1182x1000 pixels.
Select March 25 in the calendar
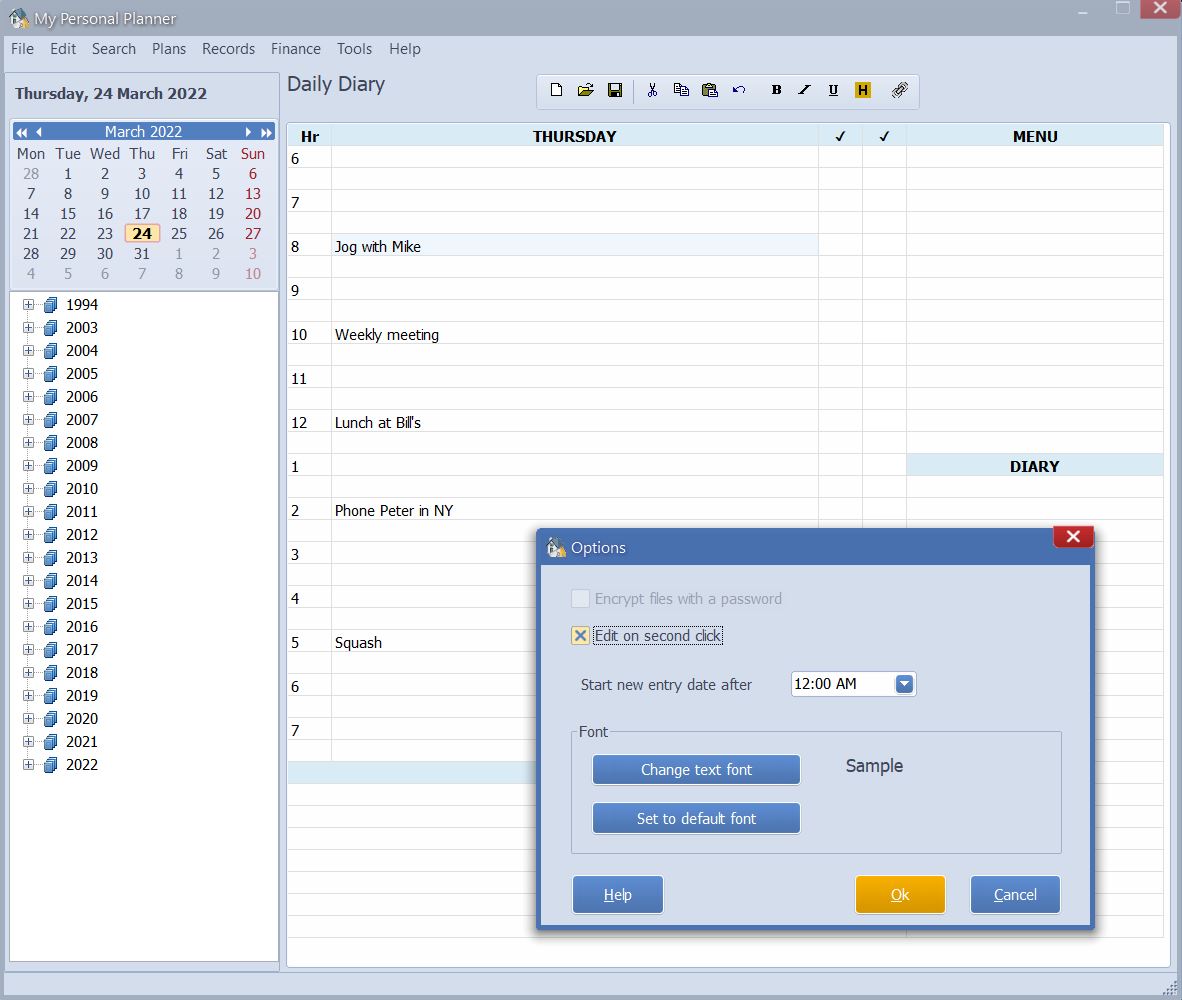179,234
